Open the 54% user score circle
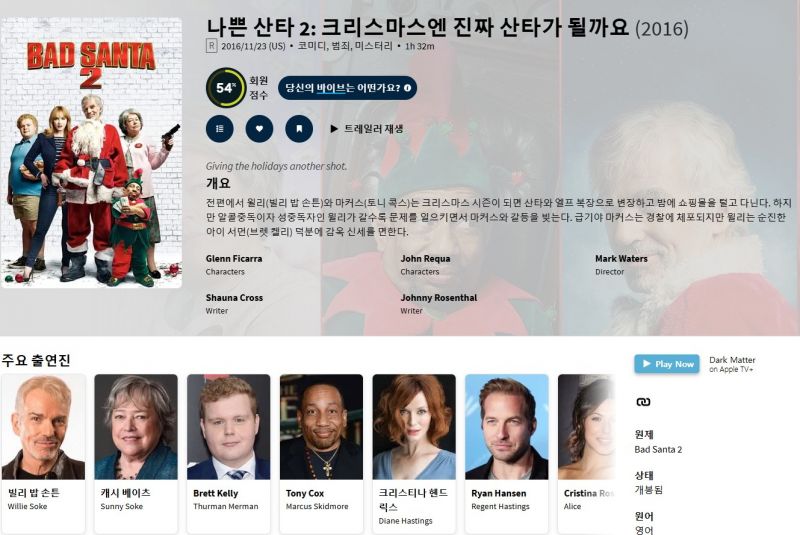Screen dimensions: 800x535 (x=226, y=87)
